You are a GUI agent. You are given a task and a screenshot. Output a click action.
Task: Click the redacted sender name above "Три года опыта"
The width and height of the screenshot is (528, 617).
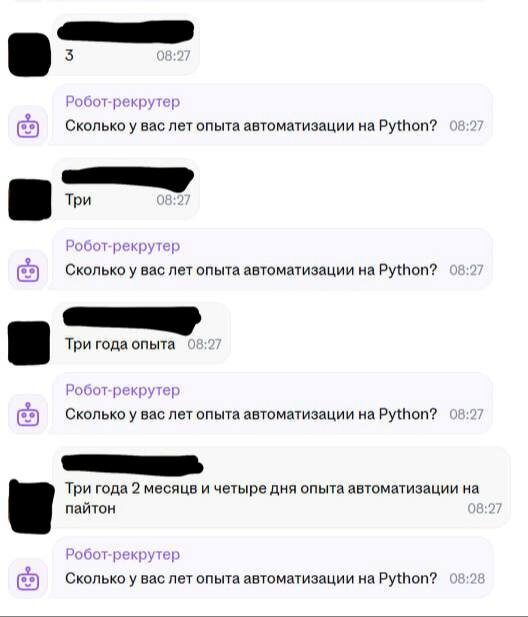coord(132,321)
